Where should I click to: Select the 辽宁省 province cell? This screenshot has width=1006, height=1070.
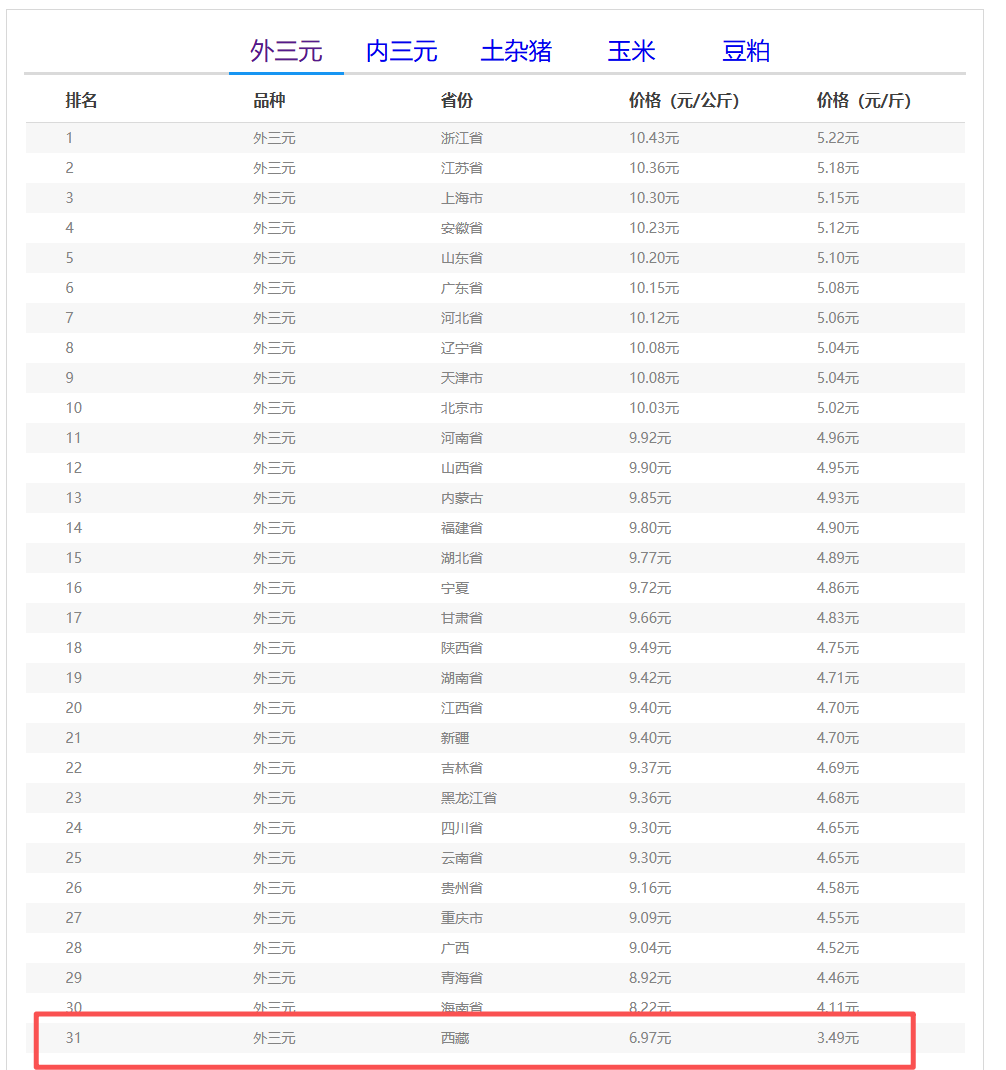pyautogui.click(x=461, y=348)
